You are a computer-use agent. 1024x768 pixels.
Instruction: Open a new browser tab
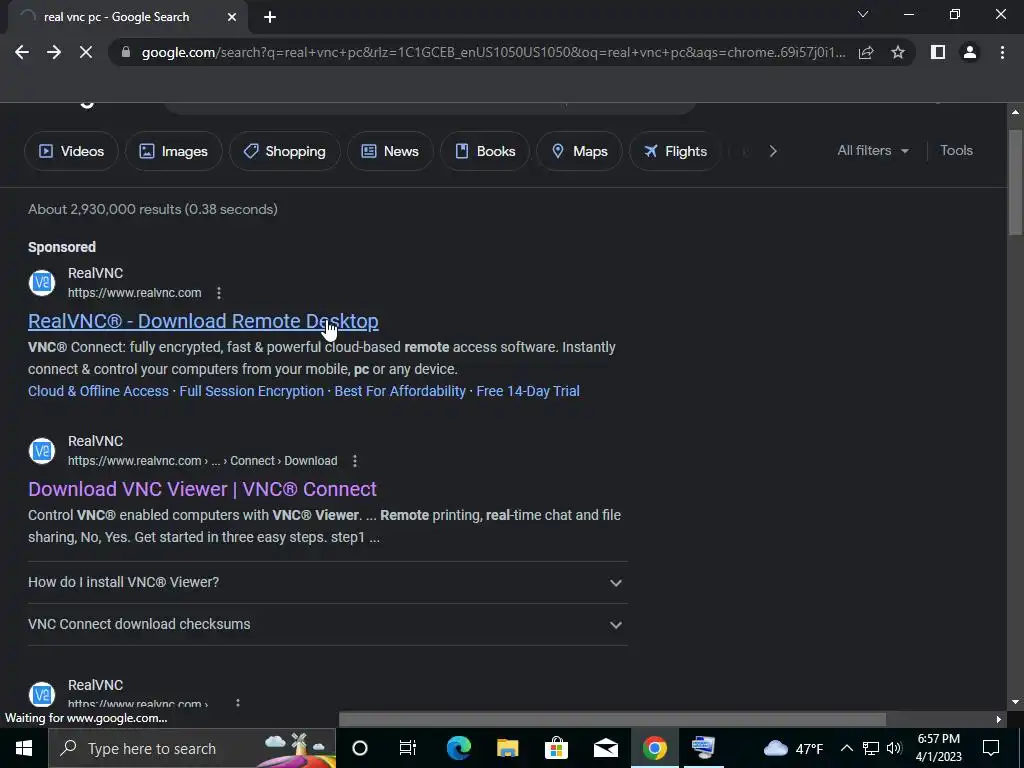[x=270, y=17]
